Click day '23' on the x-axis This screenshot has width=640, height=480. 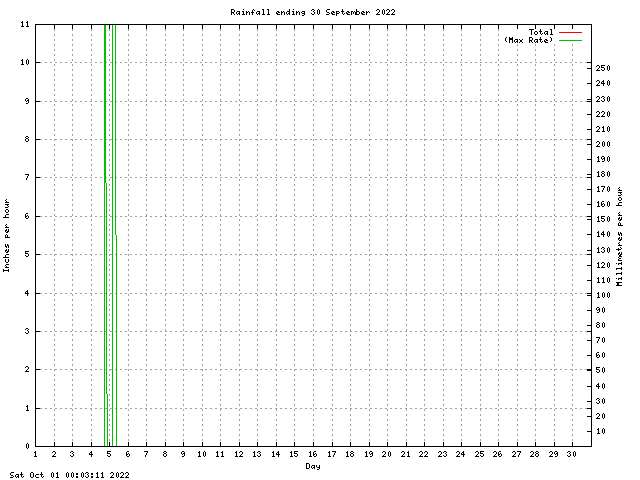[x=442, y=454]
